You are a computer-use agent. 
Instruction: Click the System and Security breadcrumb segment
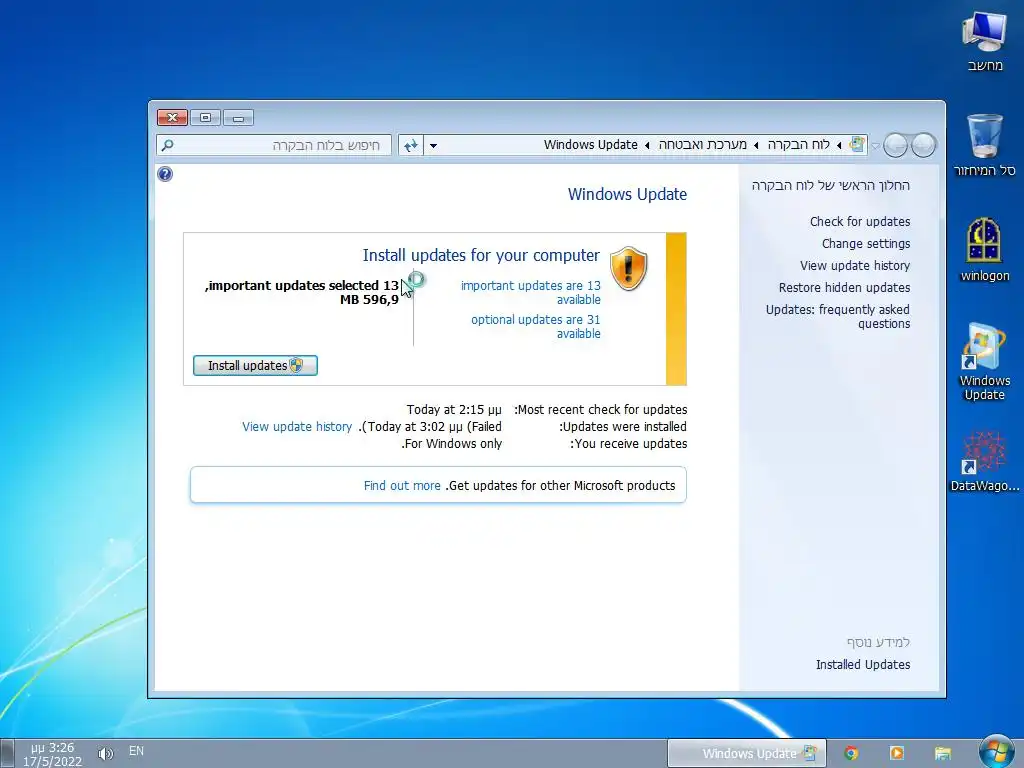click(702, 144)
